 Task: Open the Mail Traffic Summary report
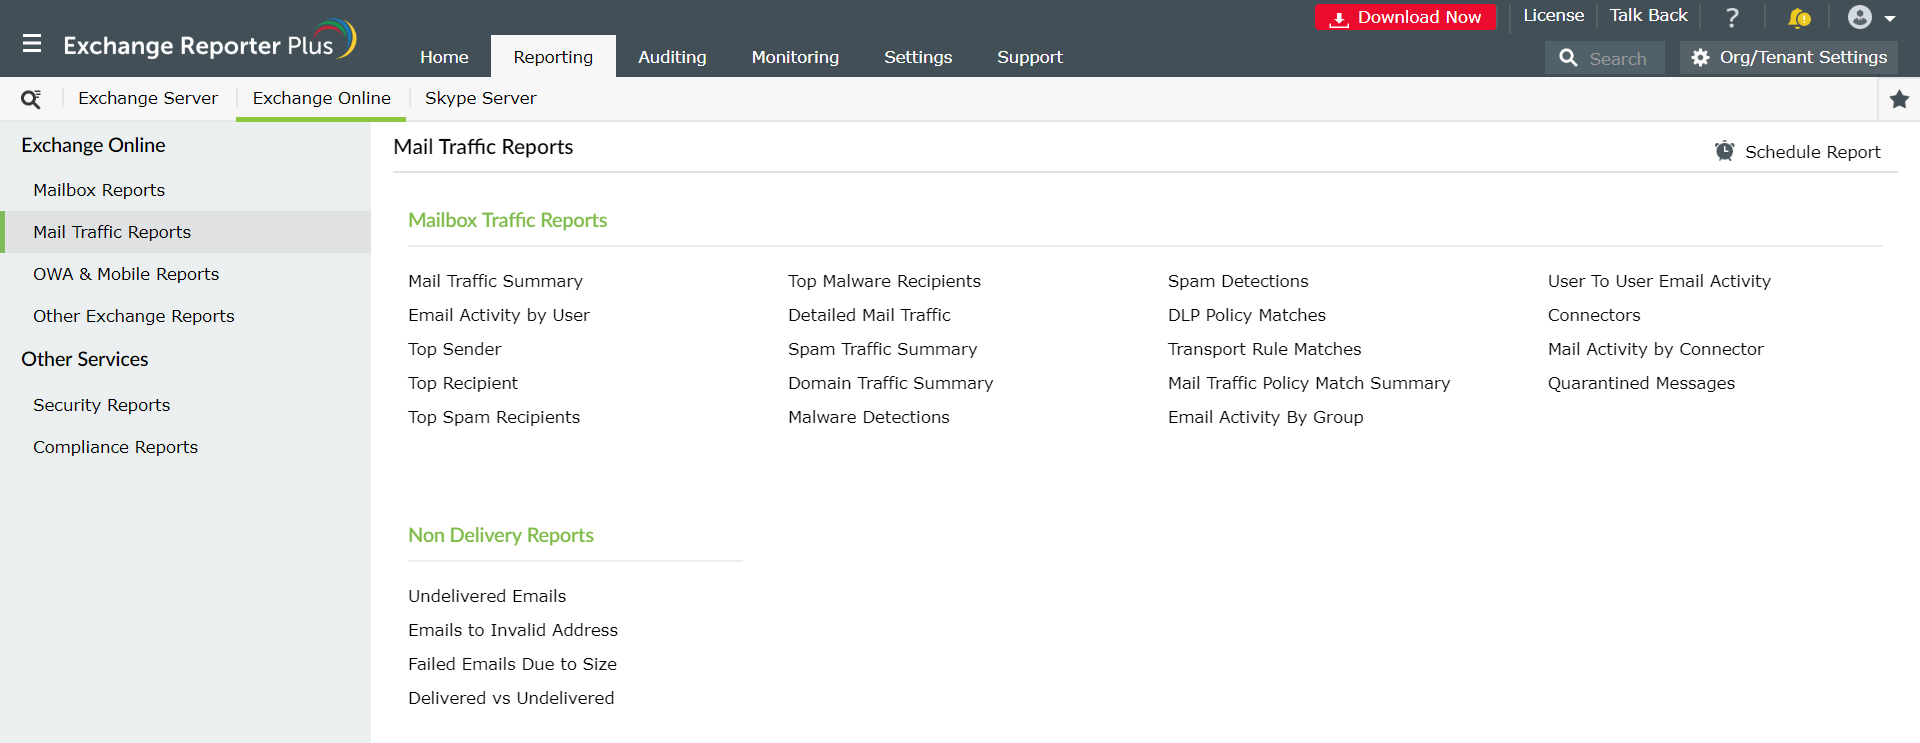[x=495, y=281]
